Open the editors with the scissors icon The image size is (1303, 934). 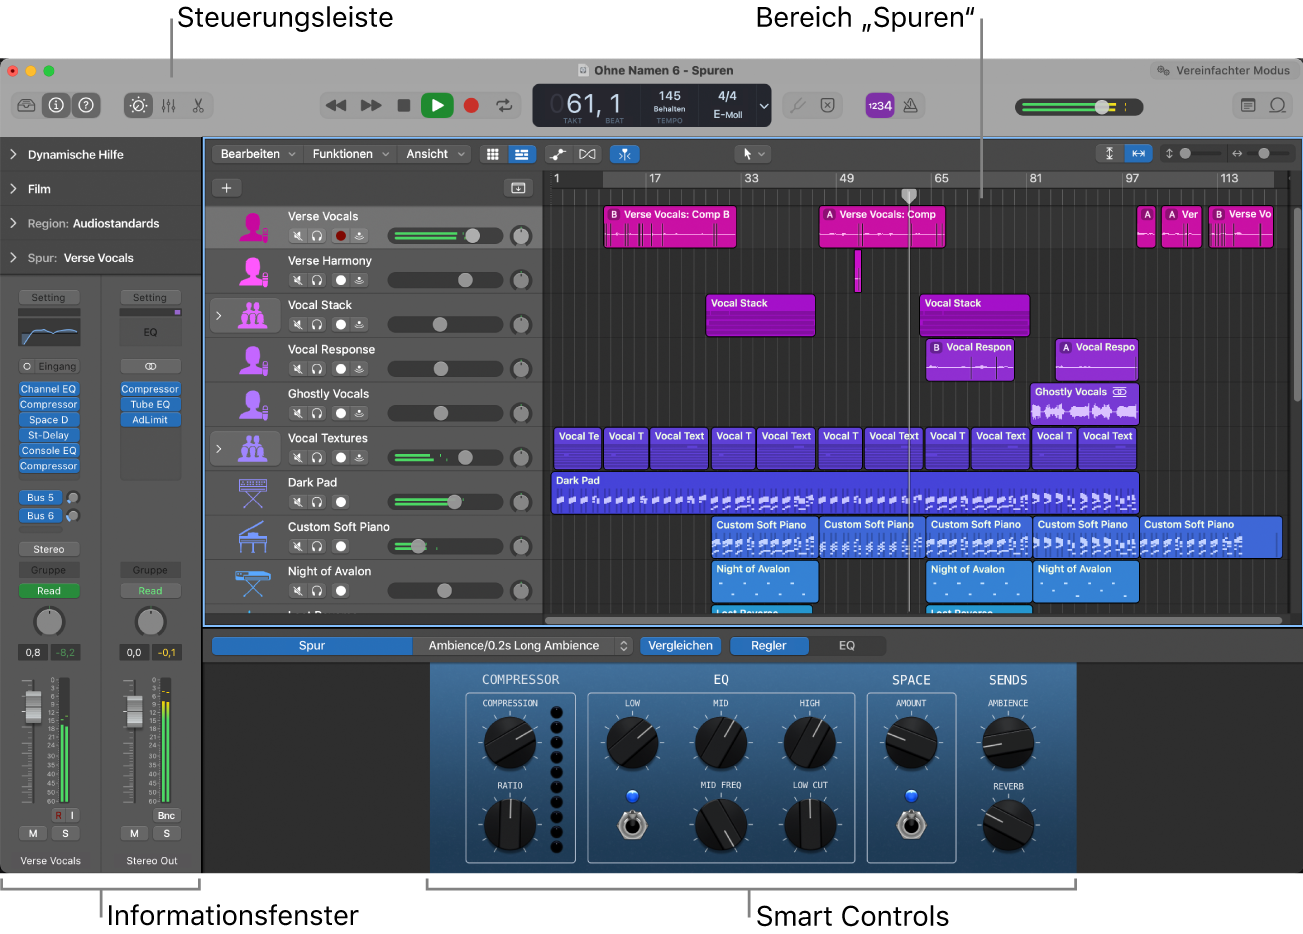tap(197, 105)
